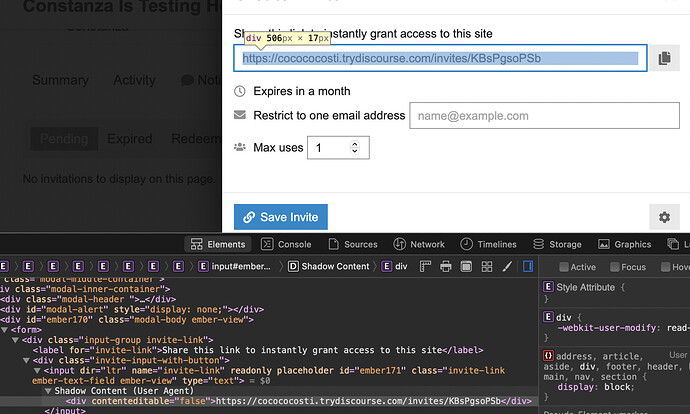690x414 pixels.
Task: Collapse the input-group invite-link div node
Action: point(15,340)
